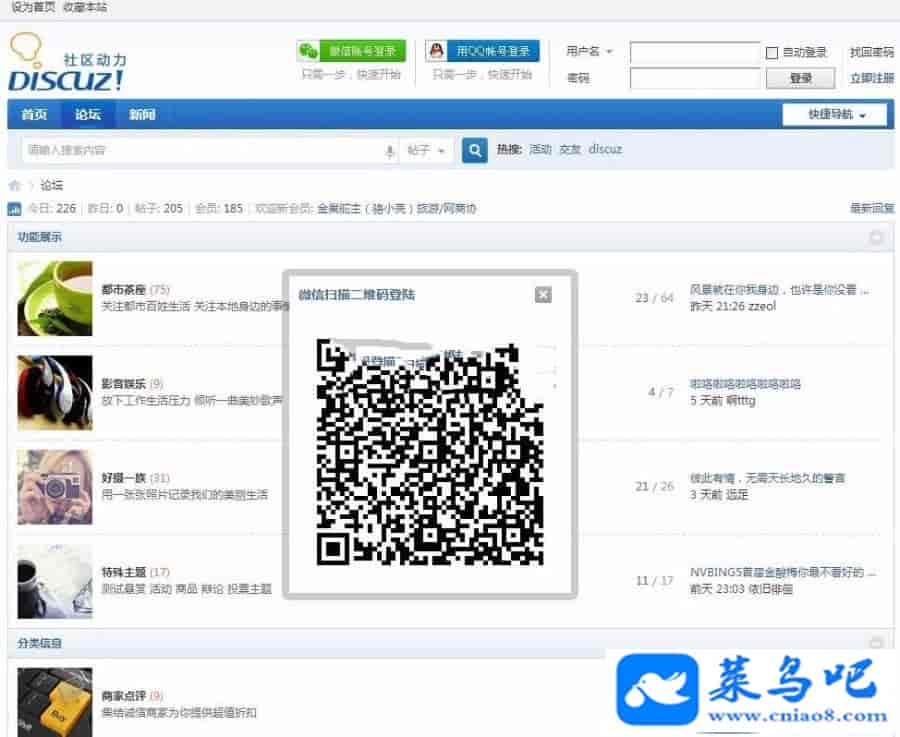
Task: Open the 用户名 login type dropdown
Action: [590, 52]
